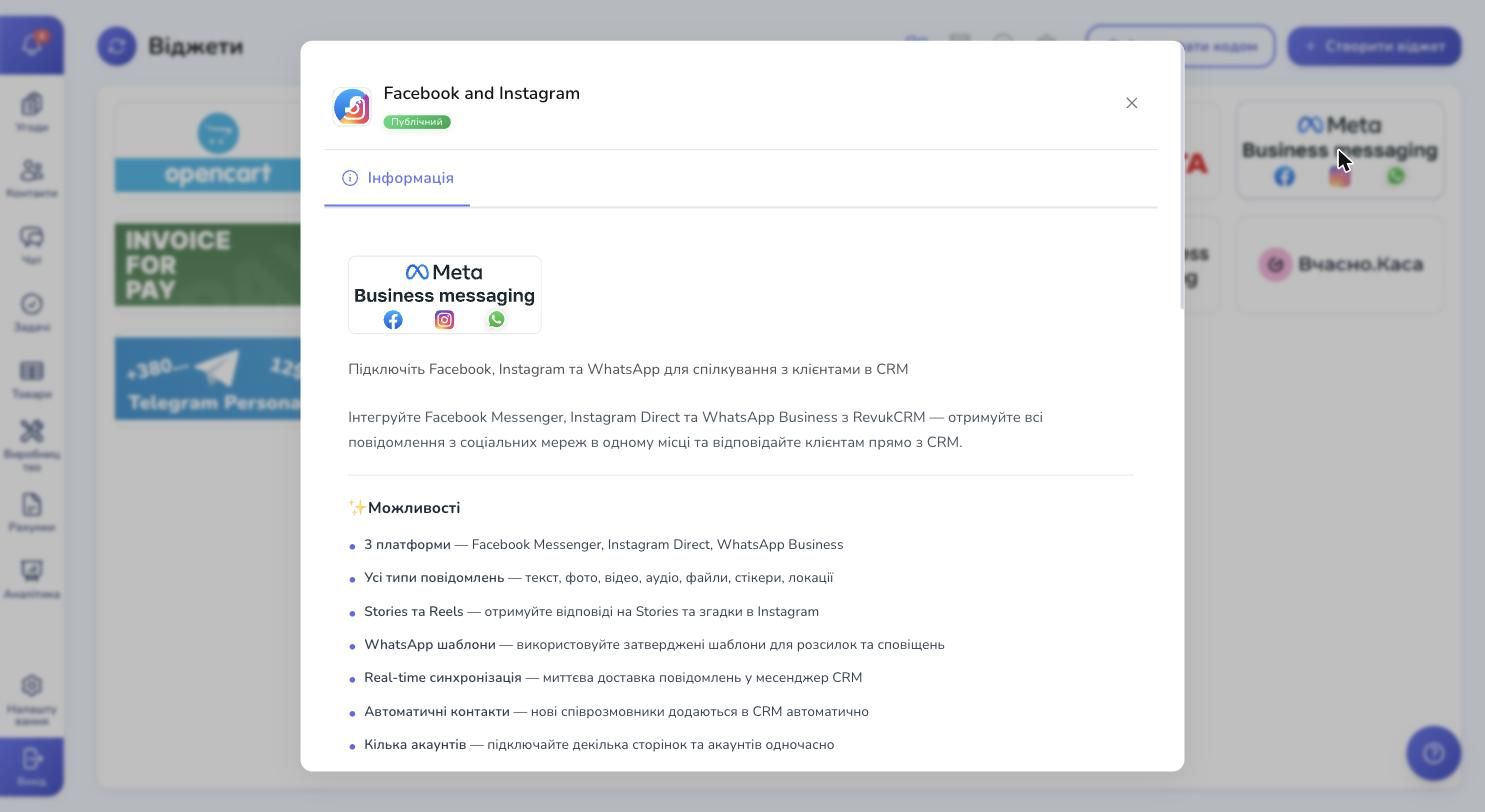This screenshot has height=812, width=1485.
Task: Open Товари in the left sidebar
Action: coord(32,380)
